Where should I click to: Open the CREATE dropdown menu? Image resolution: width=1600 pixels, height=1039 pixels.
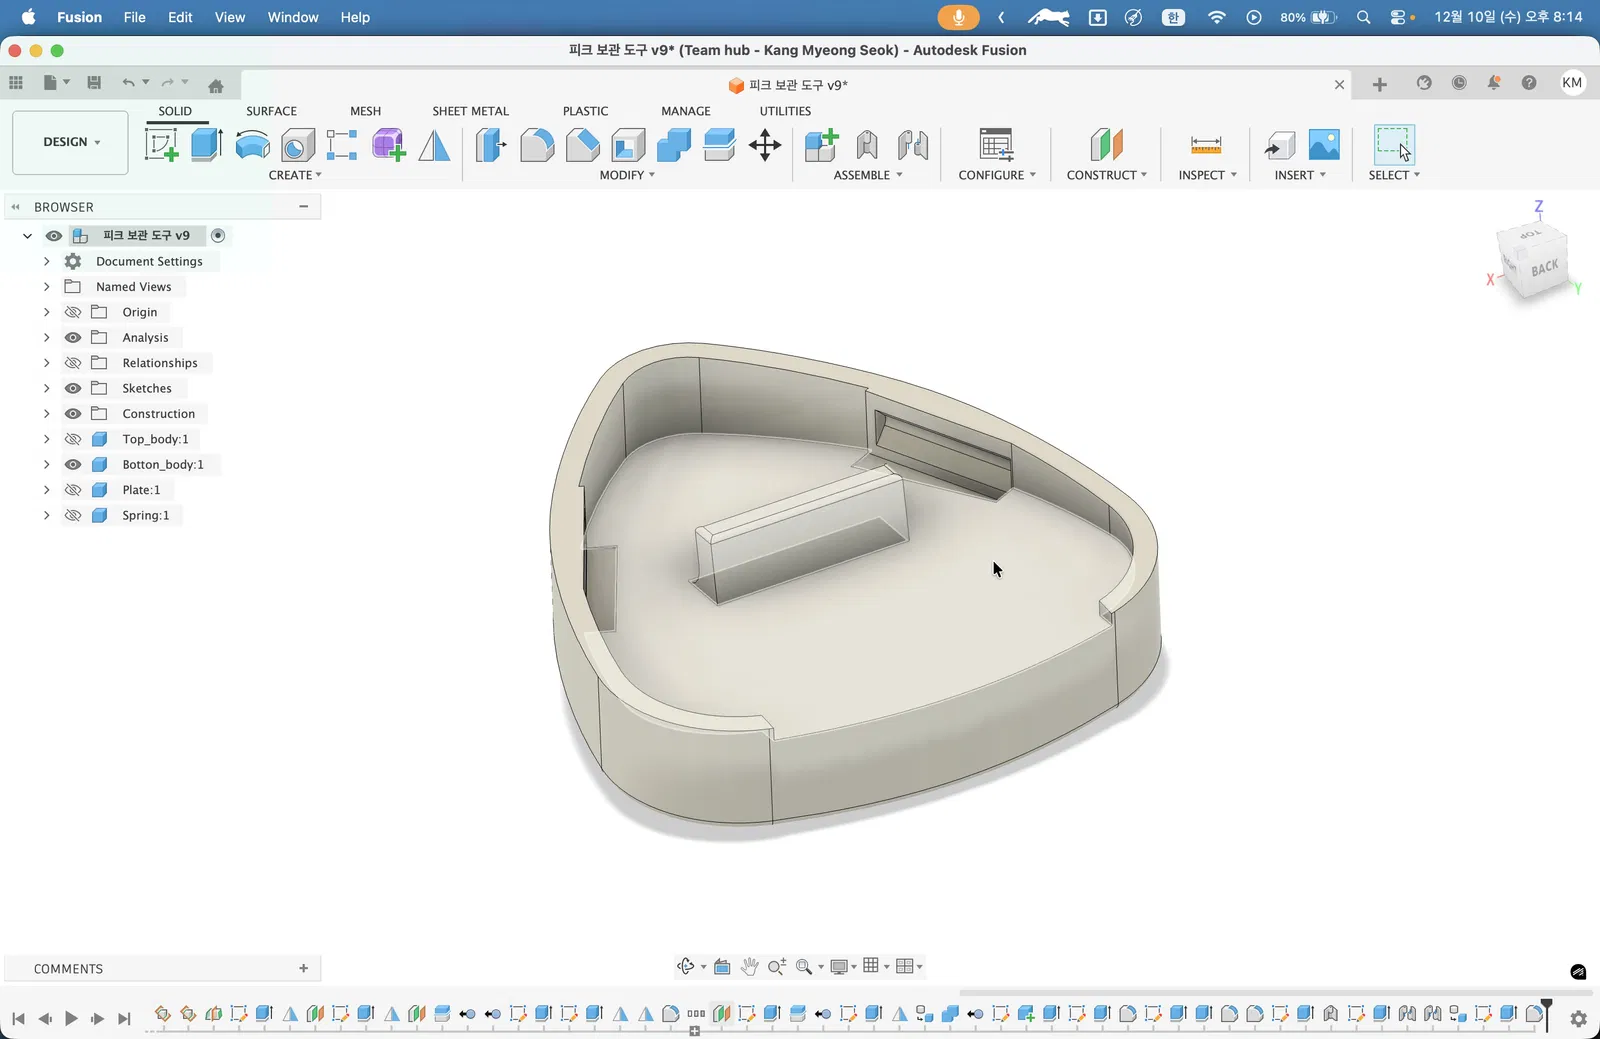(295, 175)
